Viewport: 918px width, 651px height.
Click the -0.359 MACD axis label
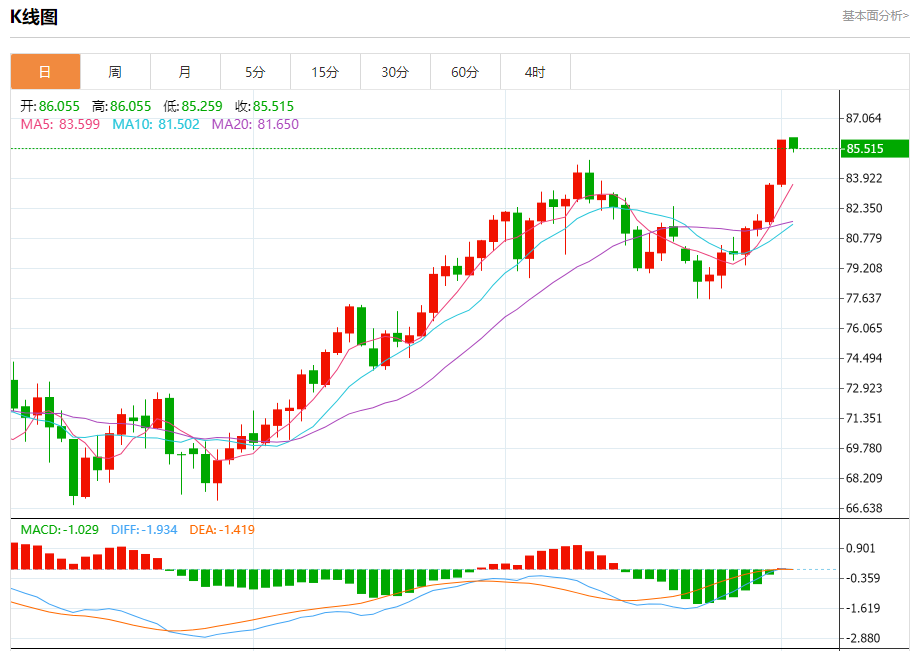click(x=861, y=578)
